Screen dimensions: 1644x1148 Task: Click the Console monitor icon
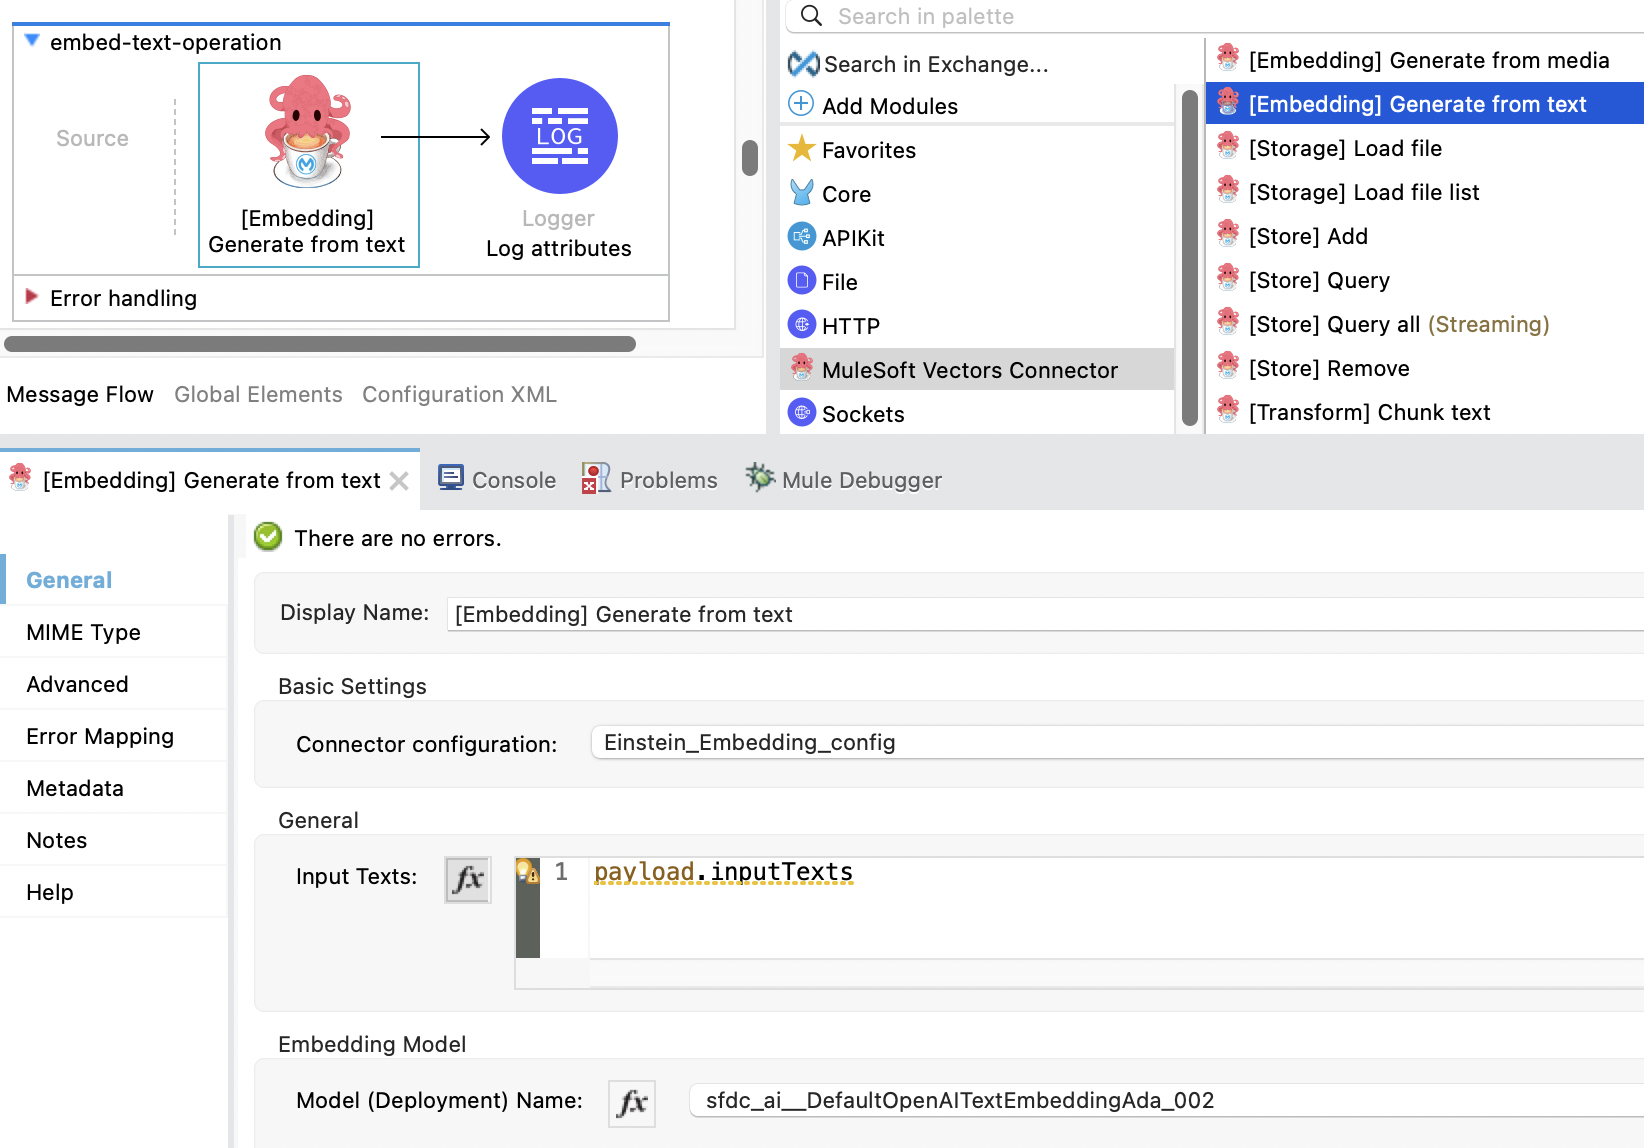click(451, 478)
